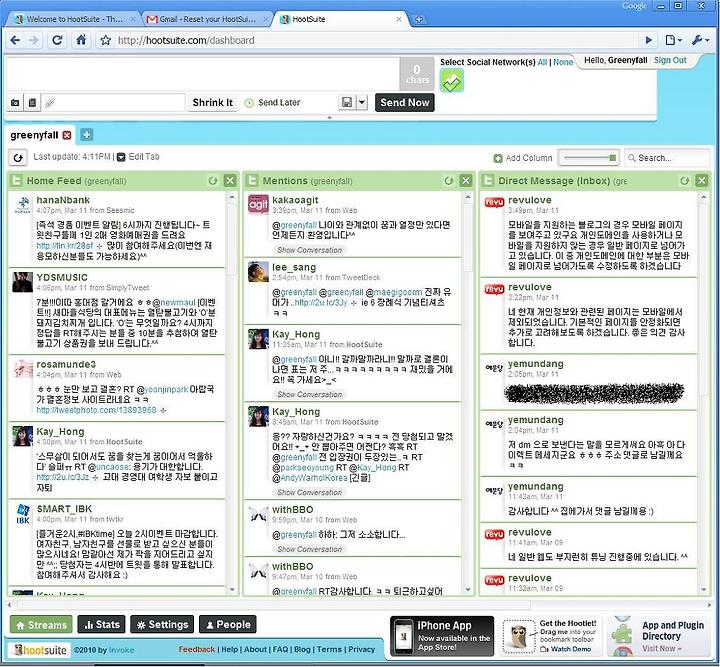Click the paperclip link icon
Viewport: 720px width, 667px height.
(x=50, y=103)
